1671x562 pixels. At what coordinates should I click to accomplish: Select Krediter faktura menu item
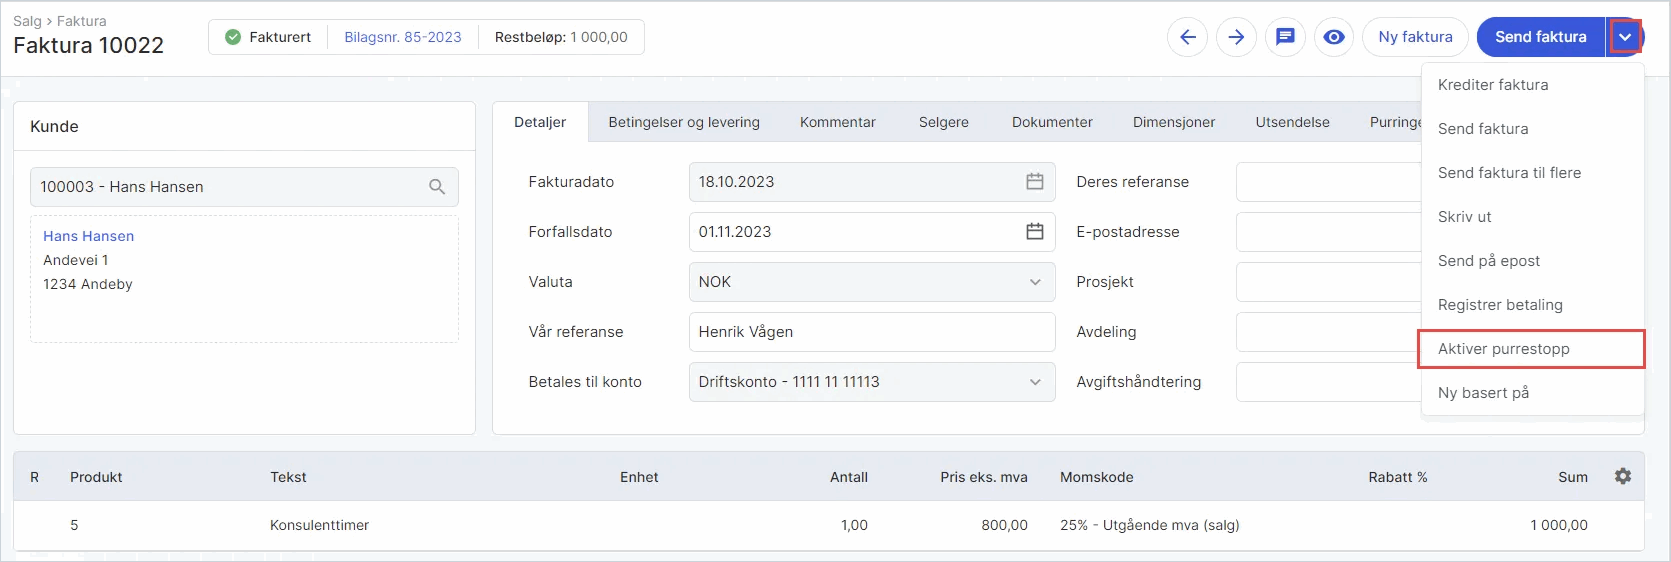tap(1533, 85)
